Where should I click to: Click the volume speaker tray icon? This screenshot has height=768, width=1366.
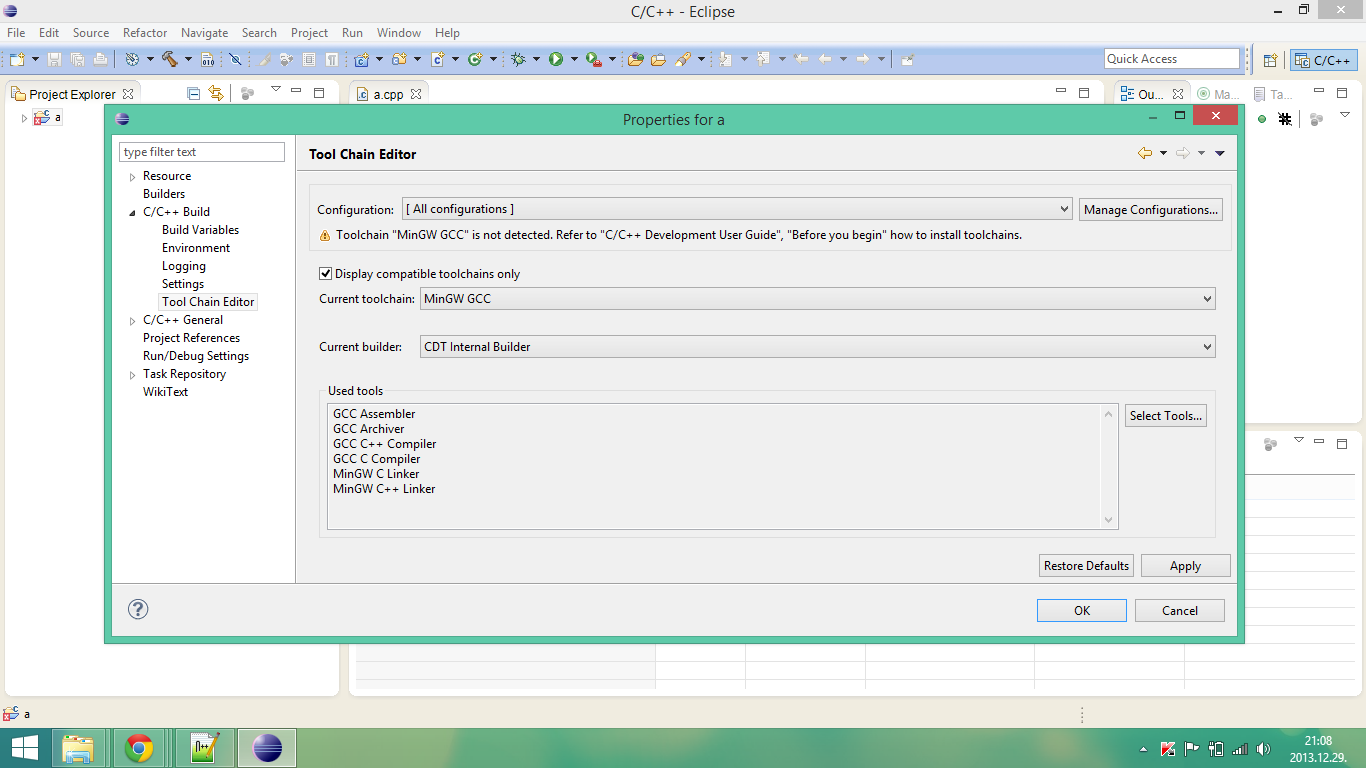[x=1263, y=749]
